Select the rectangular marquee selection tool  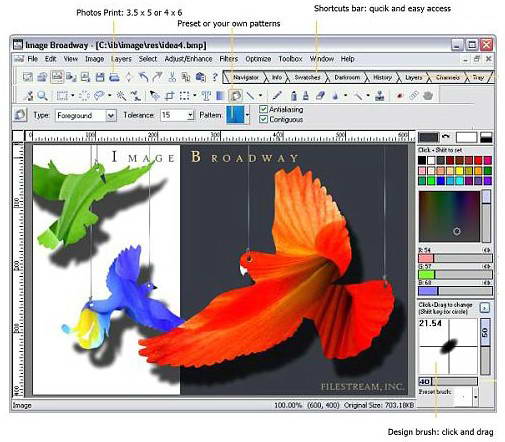[x=62, y=96]
